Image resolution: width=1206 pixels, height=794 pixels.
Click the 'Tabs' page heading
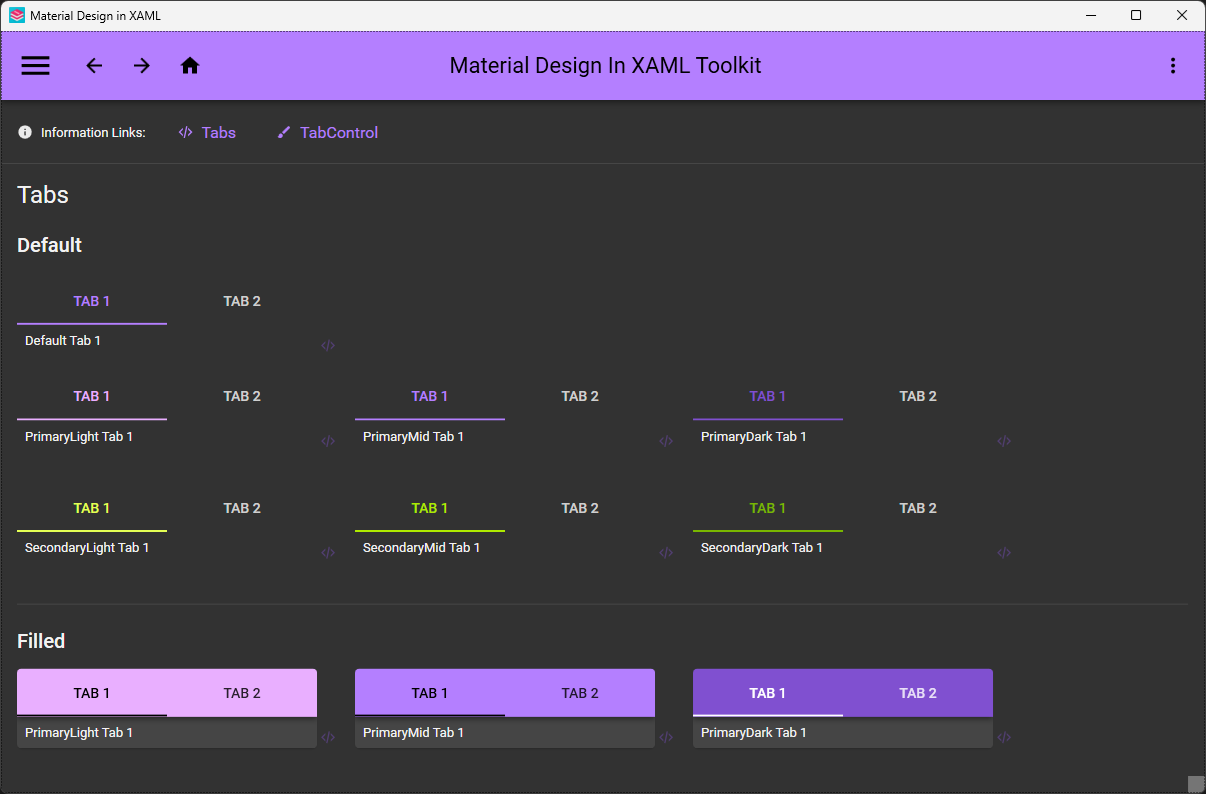tap(43, 194)
